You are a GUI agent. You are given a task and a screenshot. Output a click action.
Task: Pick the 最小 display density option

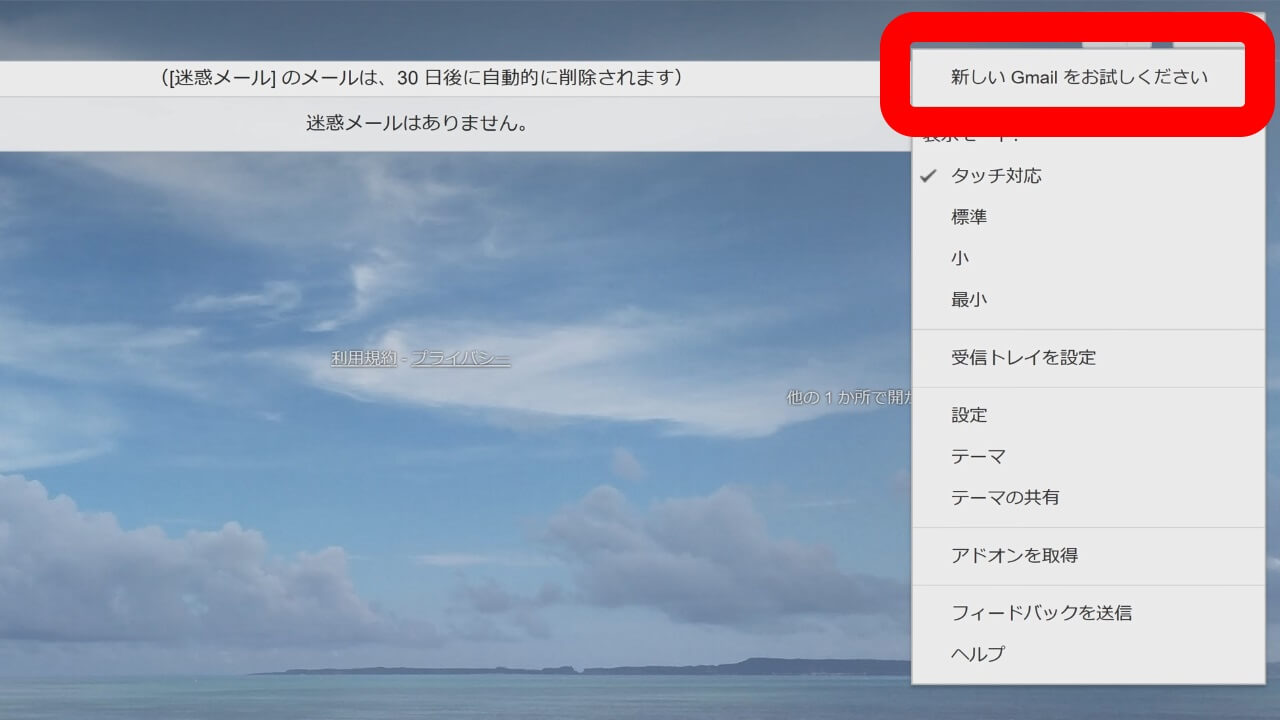[969, 299]
